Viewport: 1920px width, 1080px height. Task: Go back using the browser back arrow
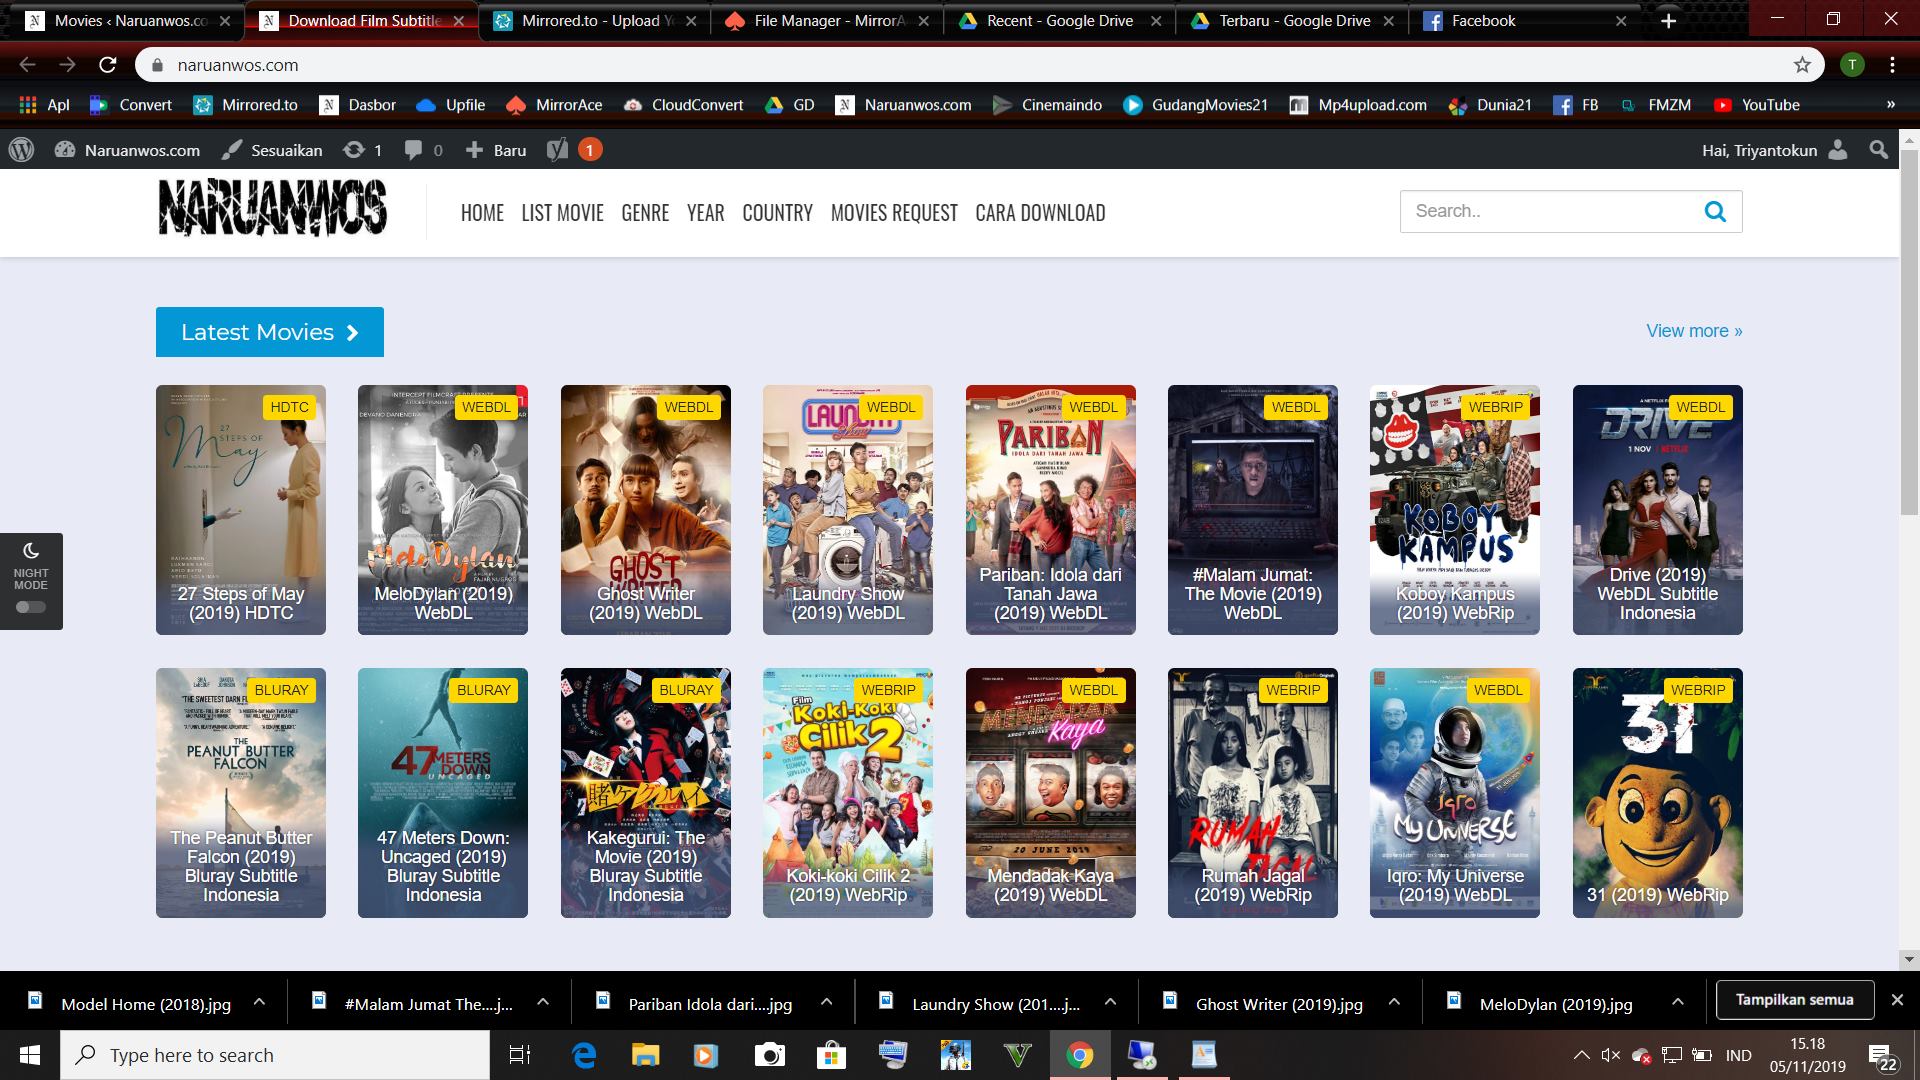click(27, 65)
